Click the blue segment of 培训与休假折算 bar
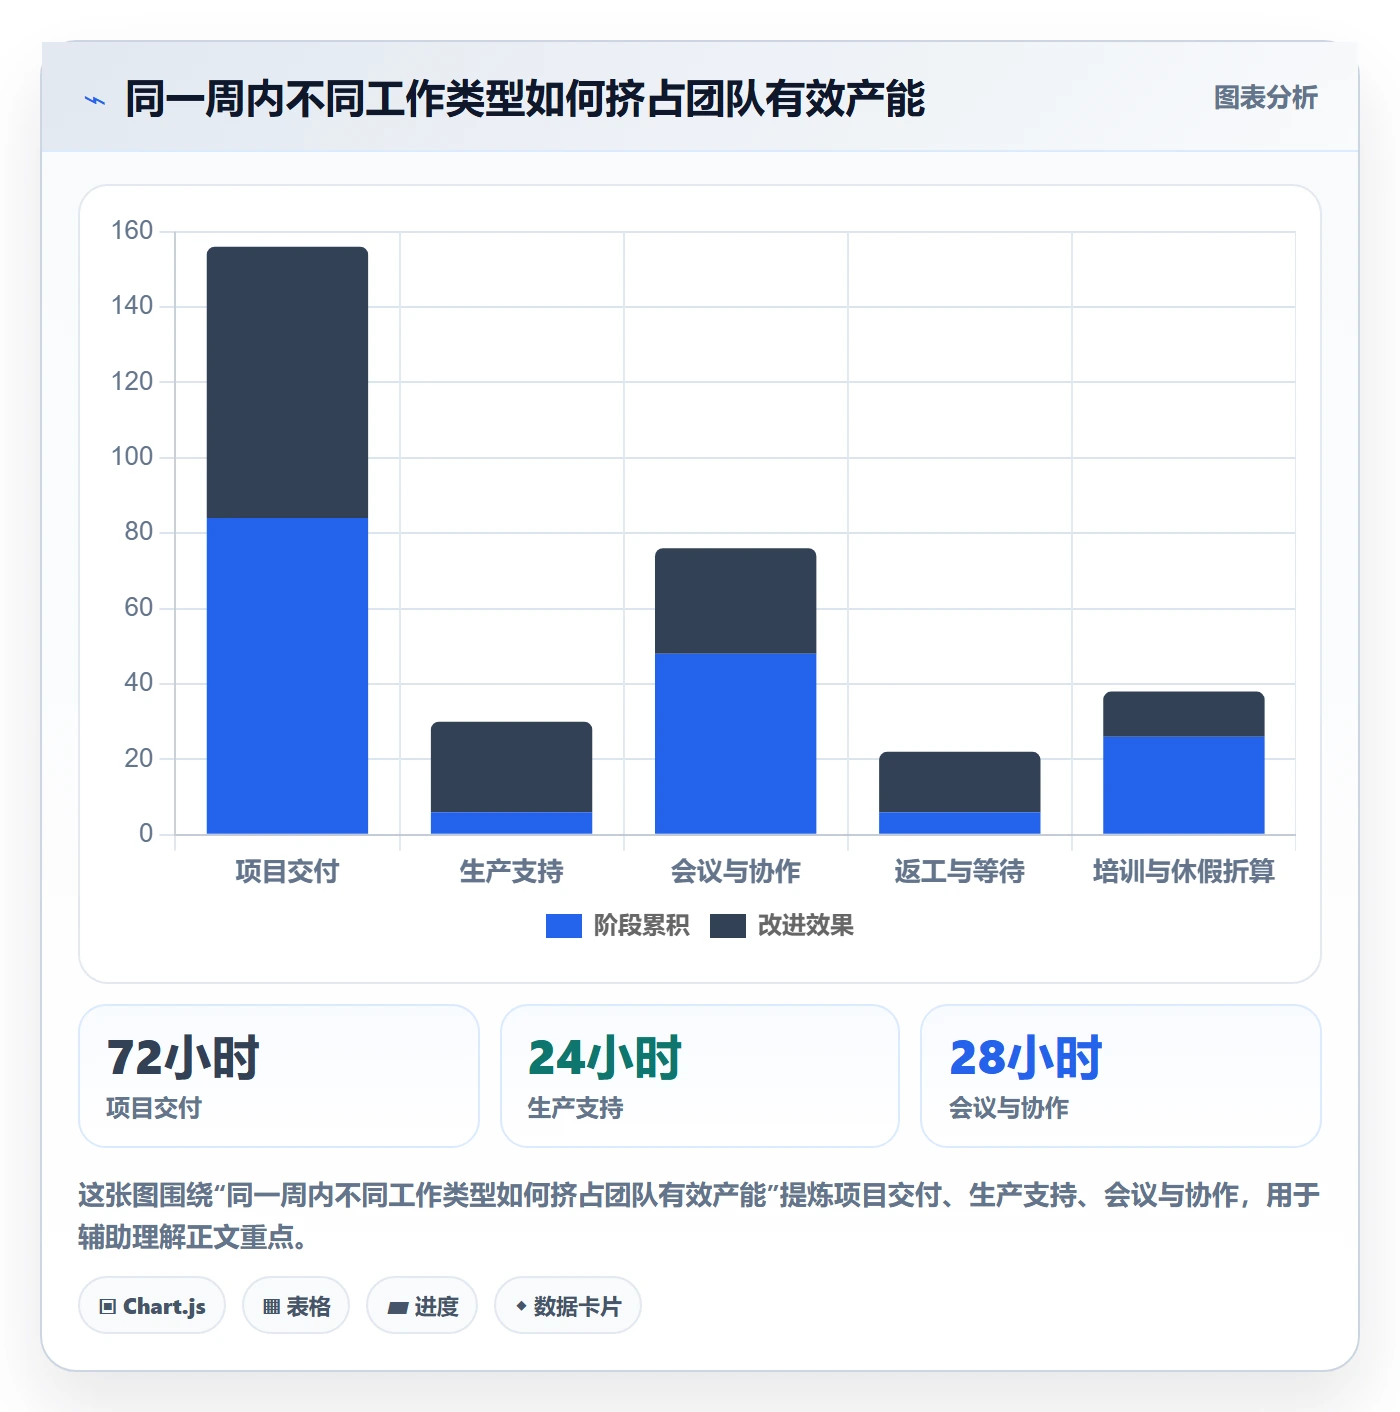1400x1412 pixels. click(1183, 785)
